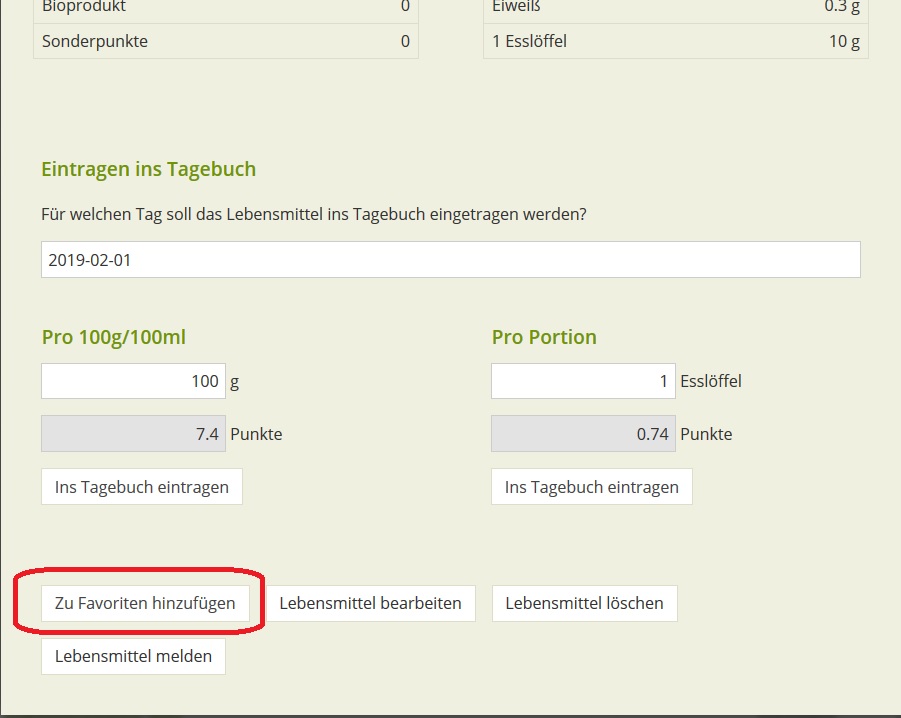901x718 pixels.
Task: Click Ins Tagebuch eintragen under Pro Portion
Action: point(592,487)
